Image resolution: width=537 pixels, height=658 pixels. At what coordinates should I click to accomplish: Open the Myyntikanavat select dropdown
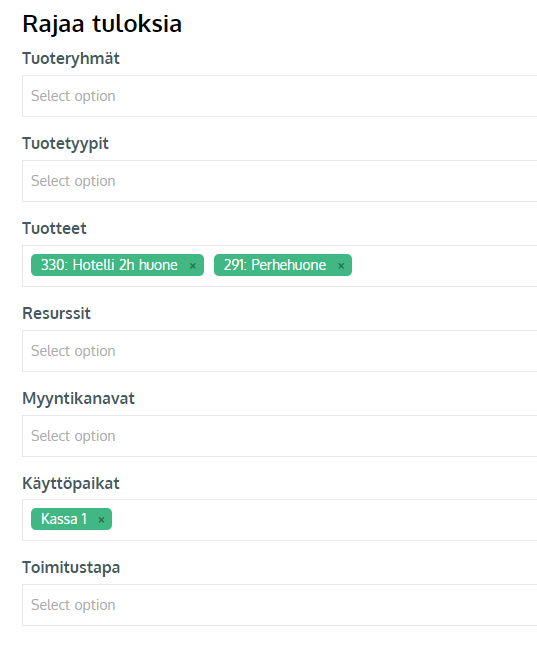(x=279, y=436)
